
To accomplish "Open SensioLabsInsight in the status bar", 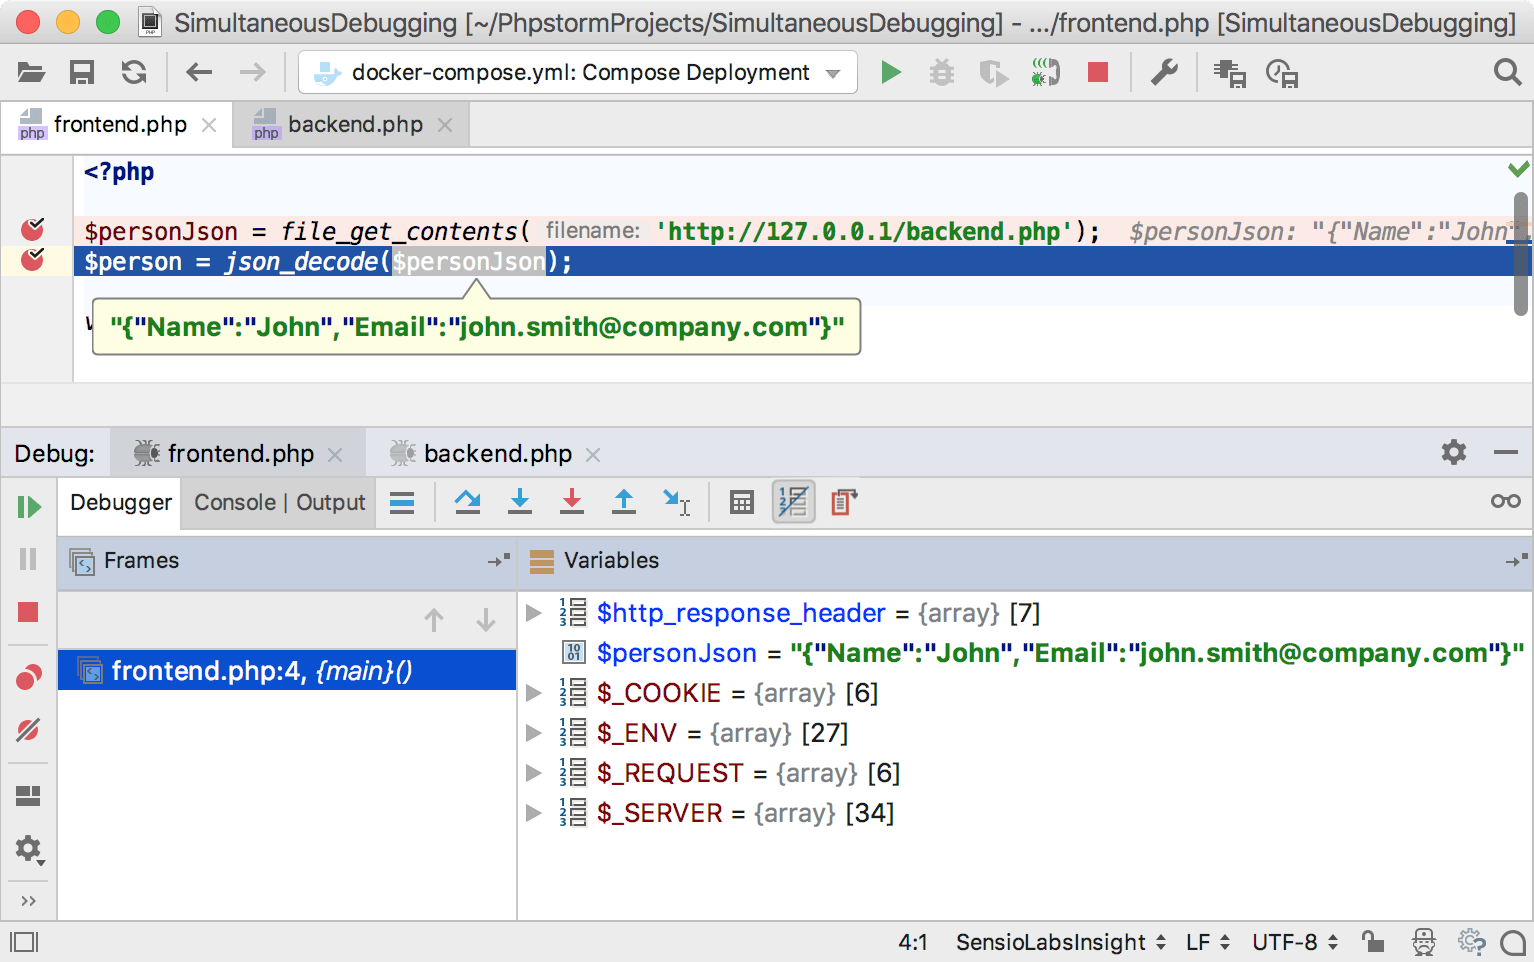I will pos(1050,941).
